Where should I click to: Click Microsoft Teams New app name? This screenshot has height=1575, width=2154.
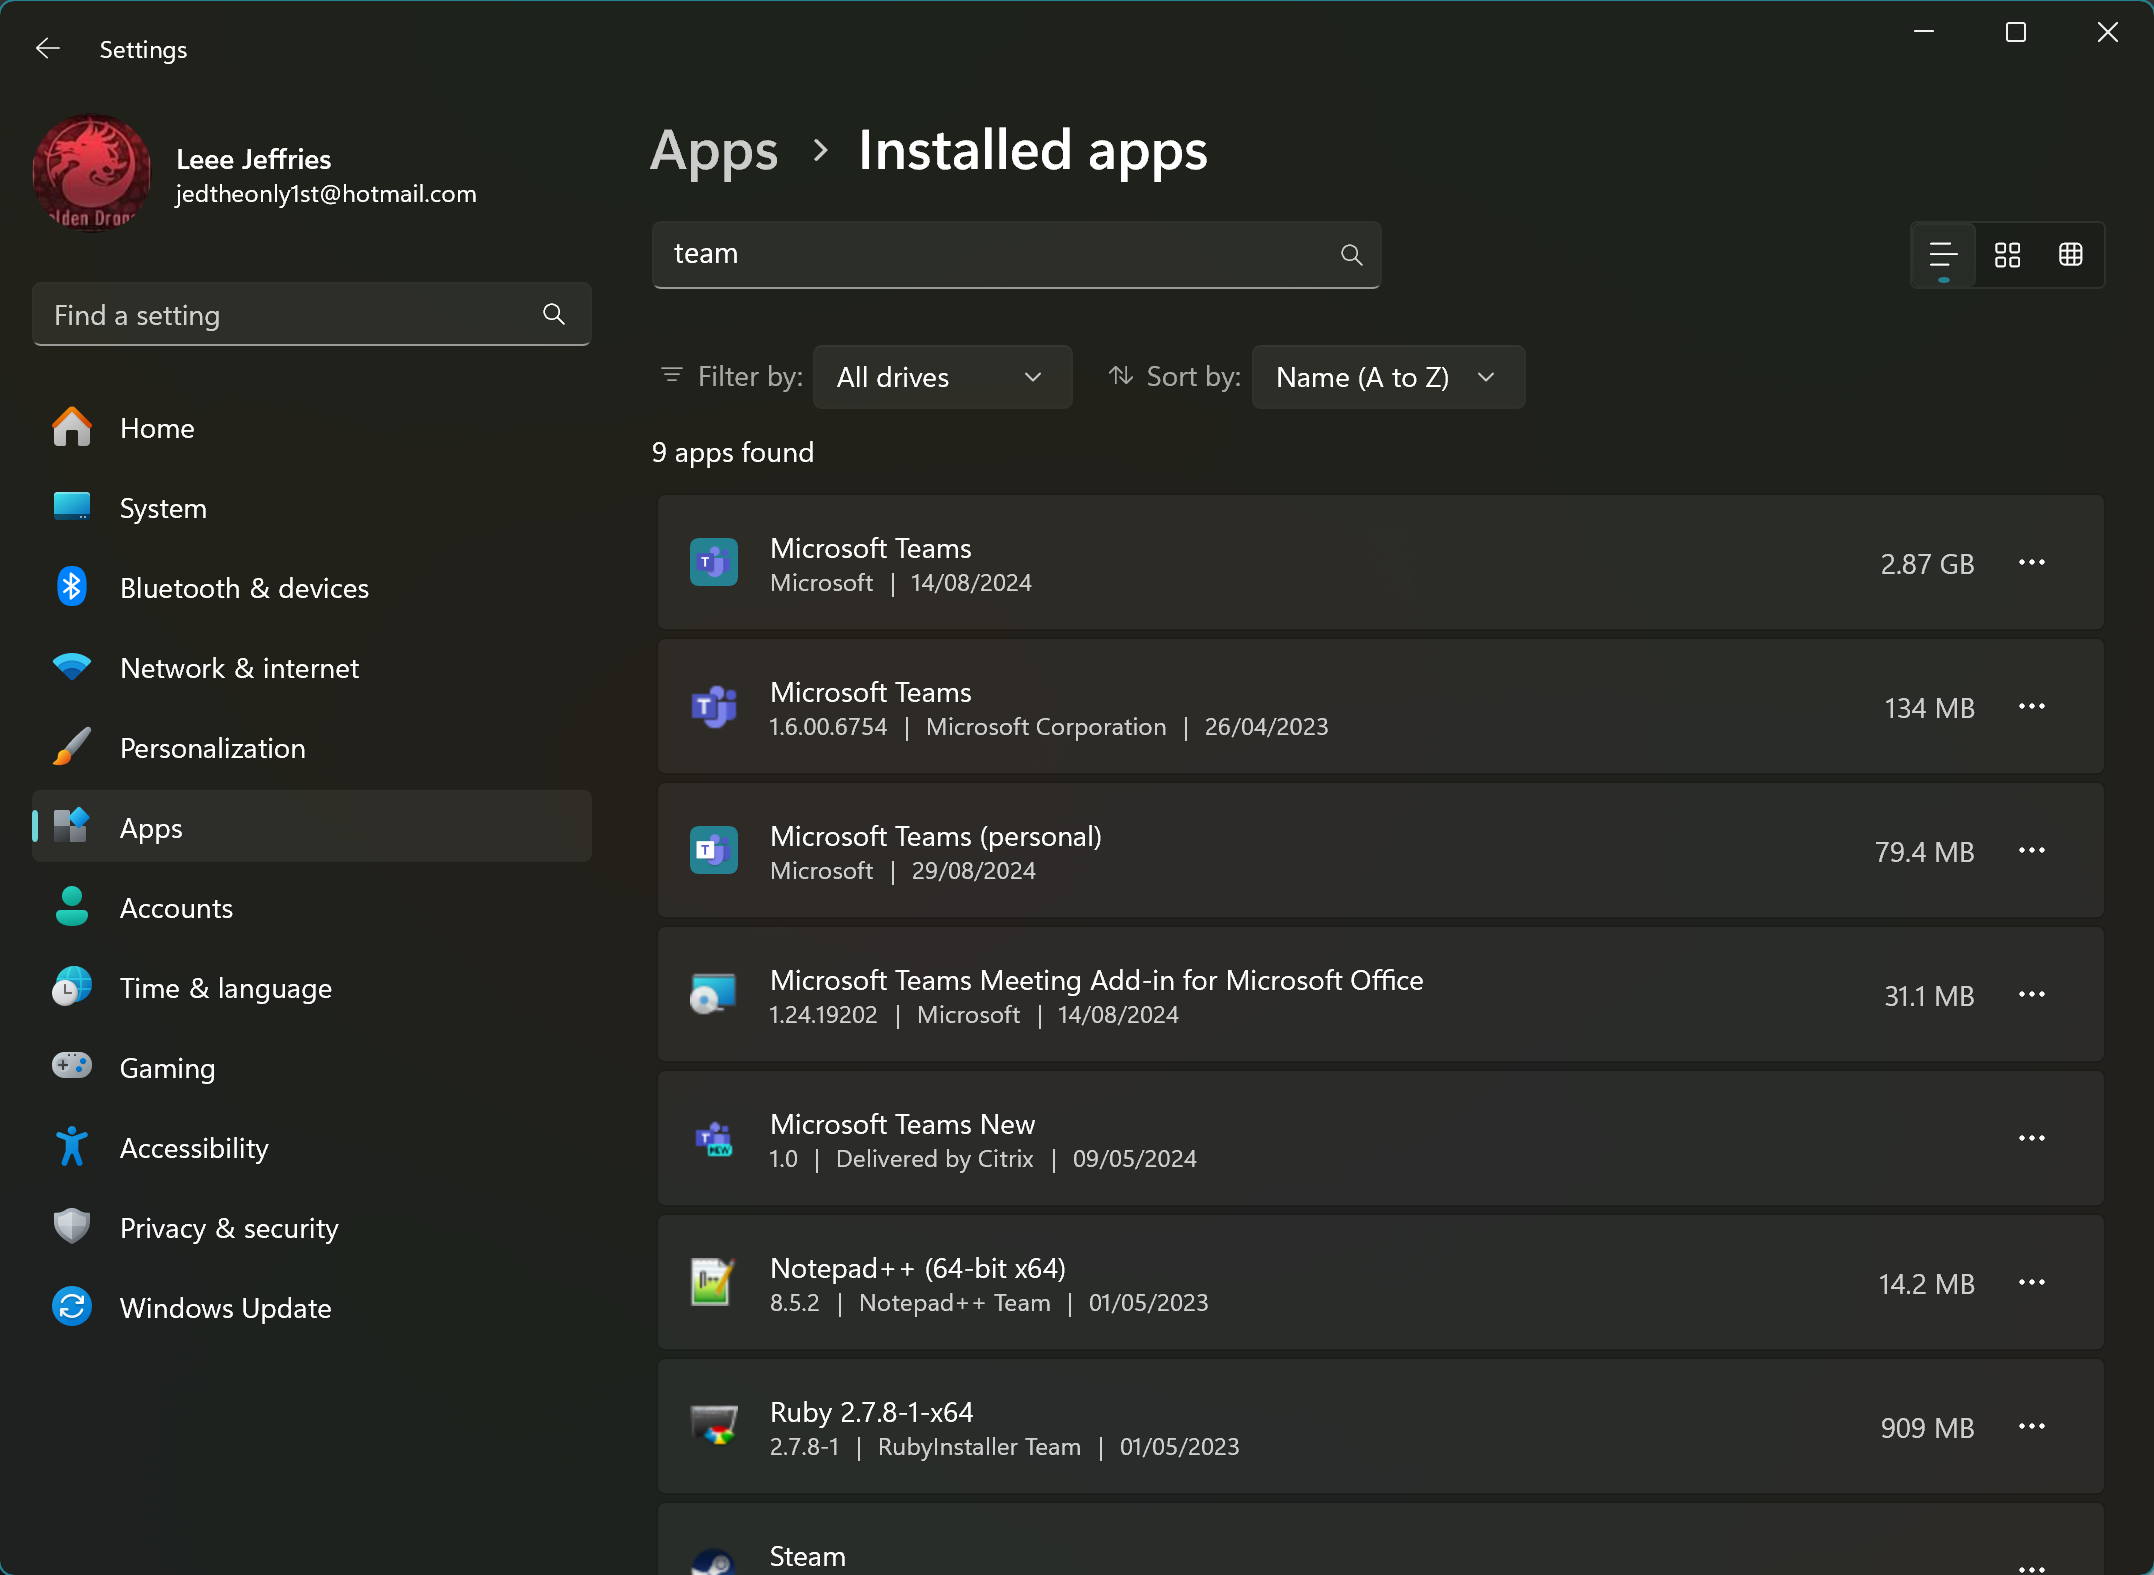[x=902, y=1124]
